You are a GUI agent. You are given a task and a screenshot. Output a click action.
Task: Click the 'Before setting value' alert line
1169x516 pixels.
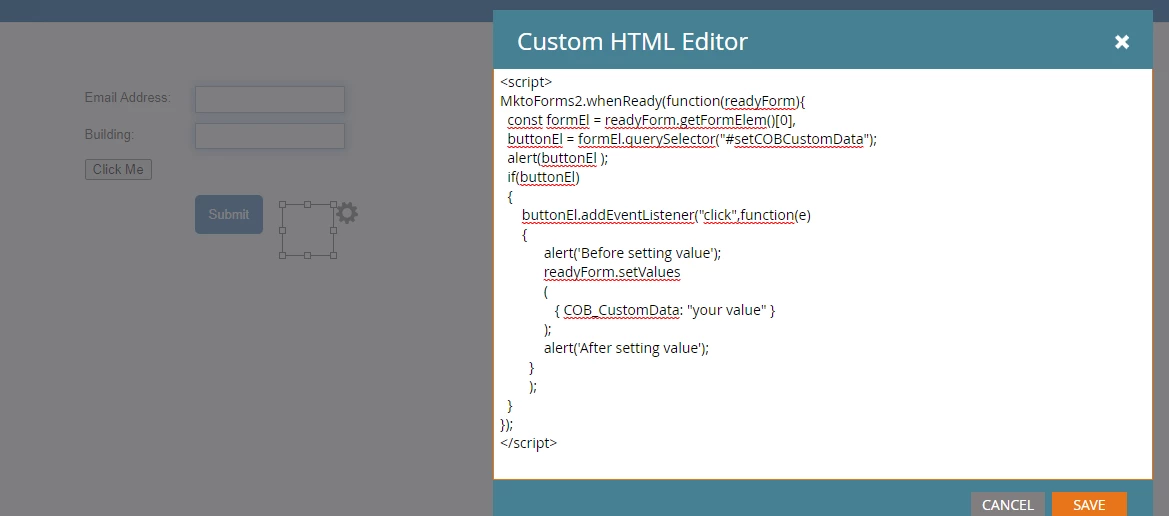[x=632, y=253]
